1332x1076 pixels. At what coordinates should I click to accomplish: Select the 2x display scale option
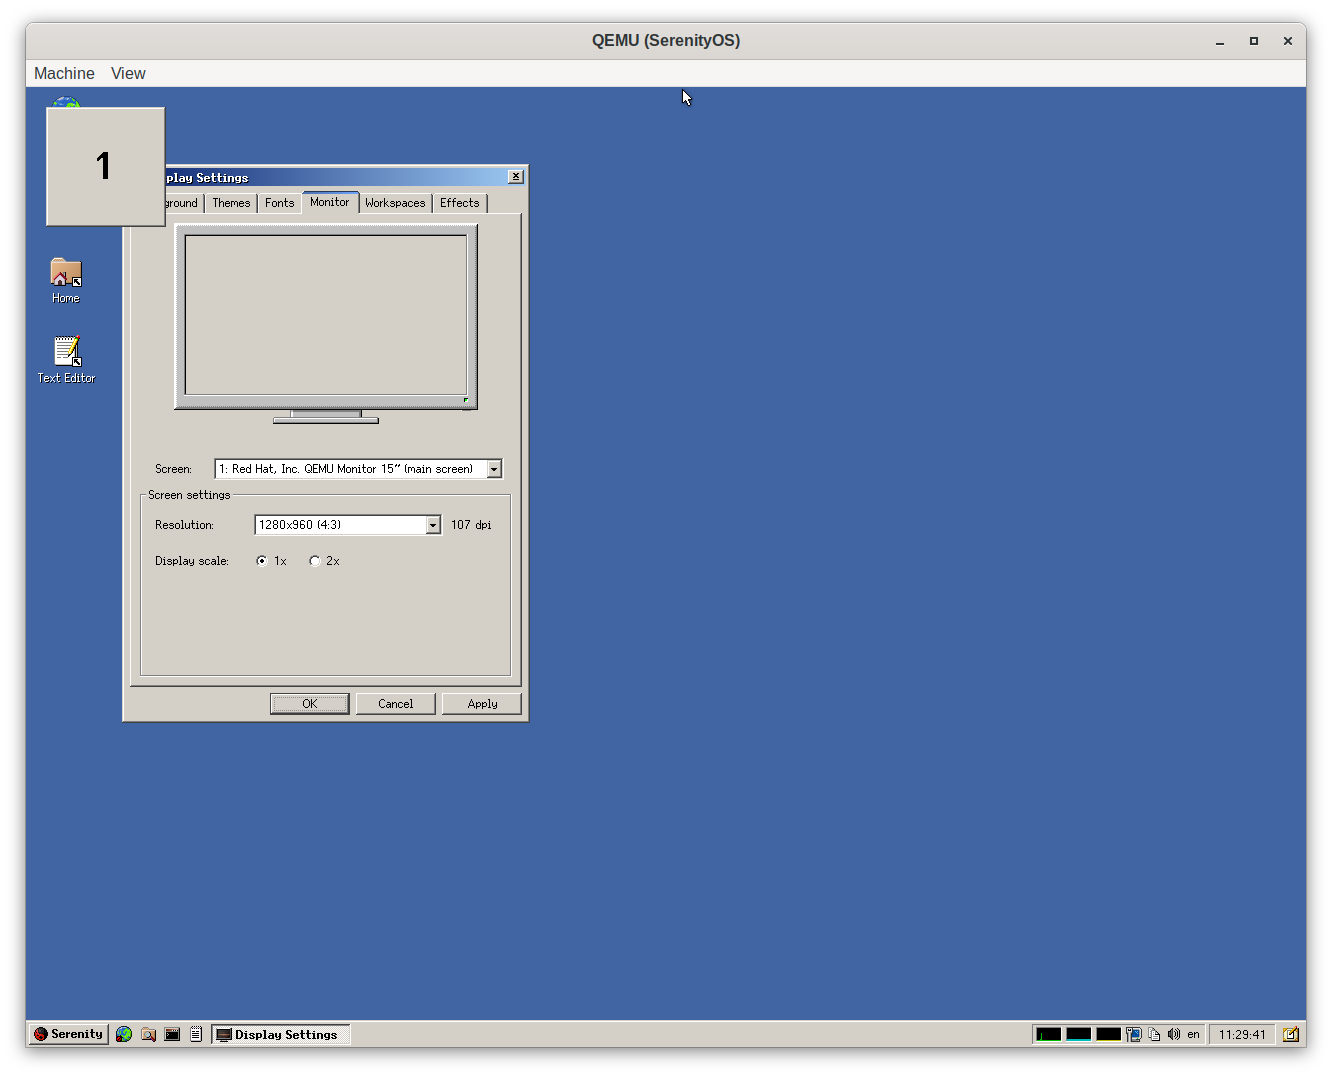pyautogui.click(x=315, y=561)
